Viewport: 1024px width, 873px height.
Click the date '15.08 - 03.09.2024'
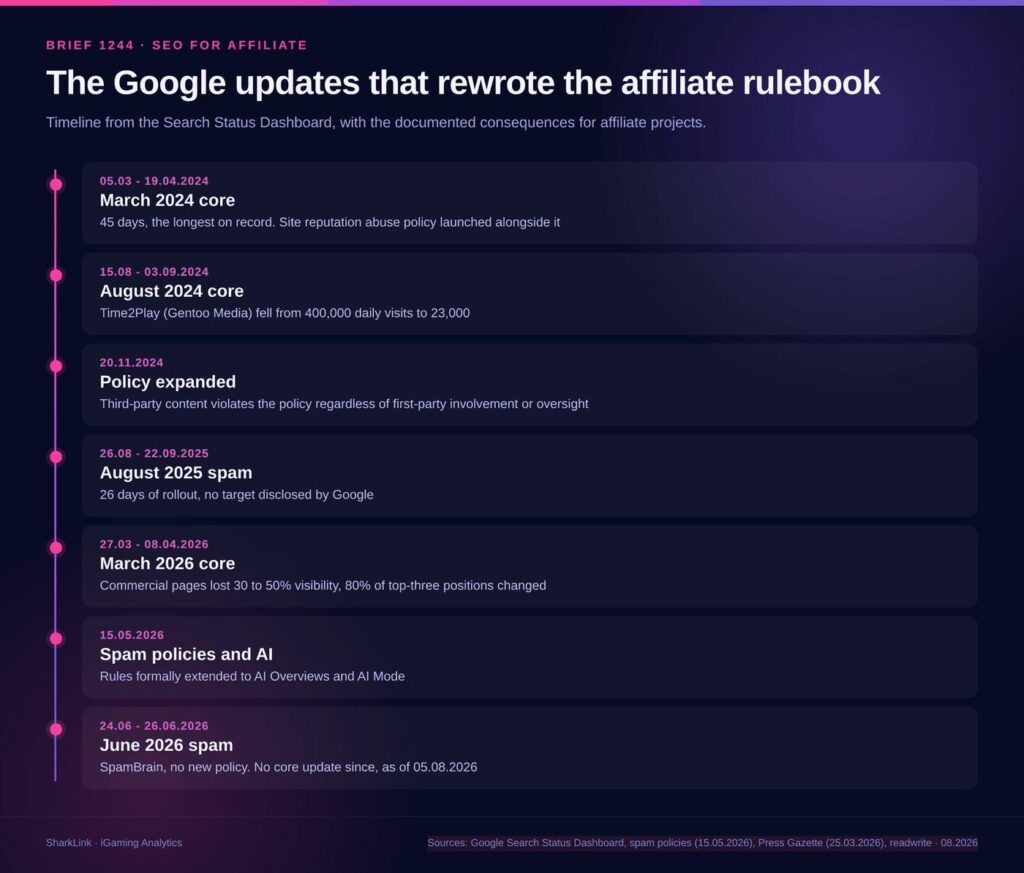point(154,272)
